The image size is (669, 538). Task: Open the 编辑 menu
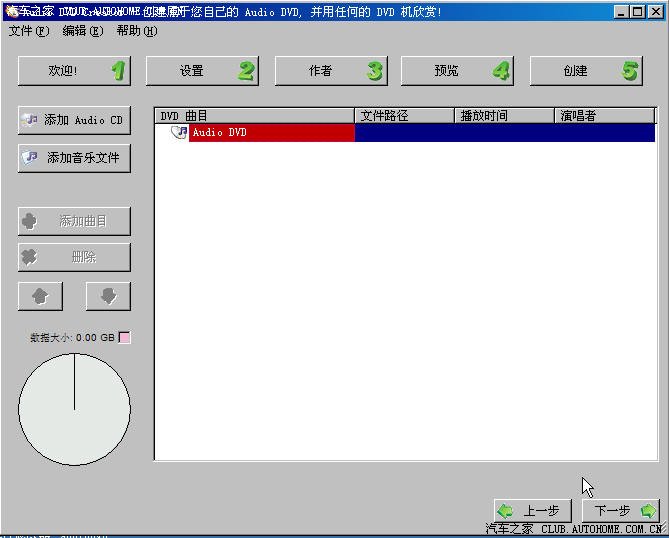click(x=82, y=31)
